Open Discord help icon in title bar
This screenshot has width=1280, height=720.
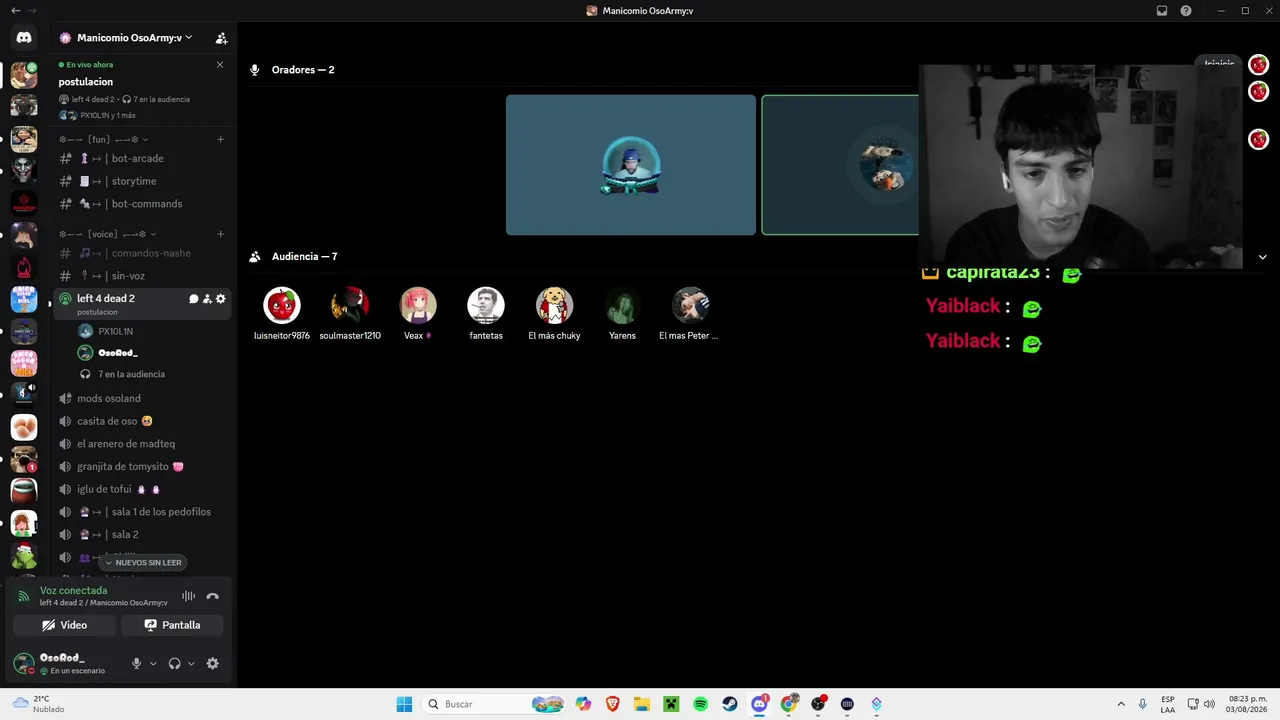pyautogui.click(x=1186, y=11)
